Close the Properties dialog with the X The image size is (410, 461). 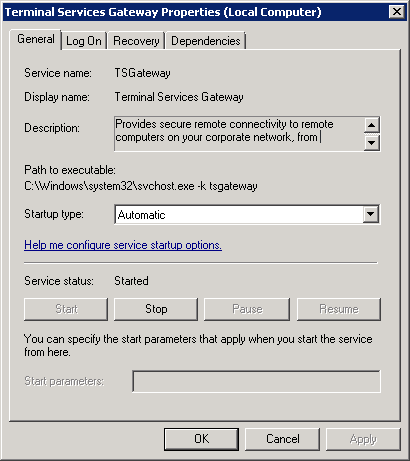point(397,12)
